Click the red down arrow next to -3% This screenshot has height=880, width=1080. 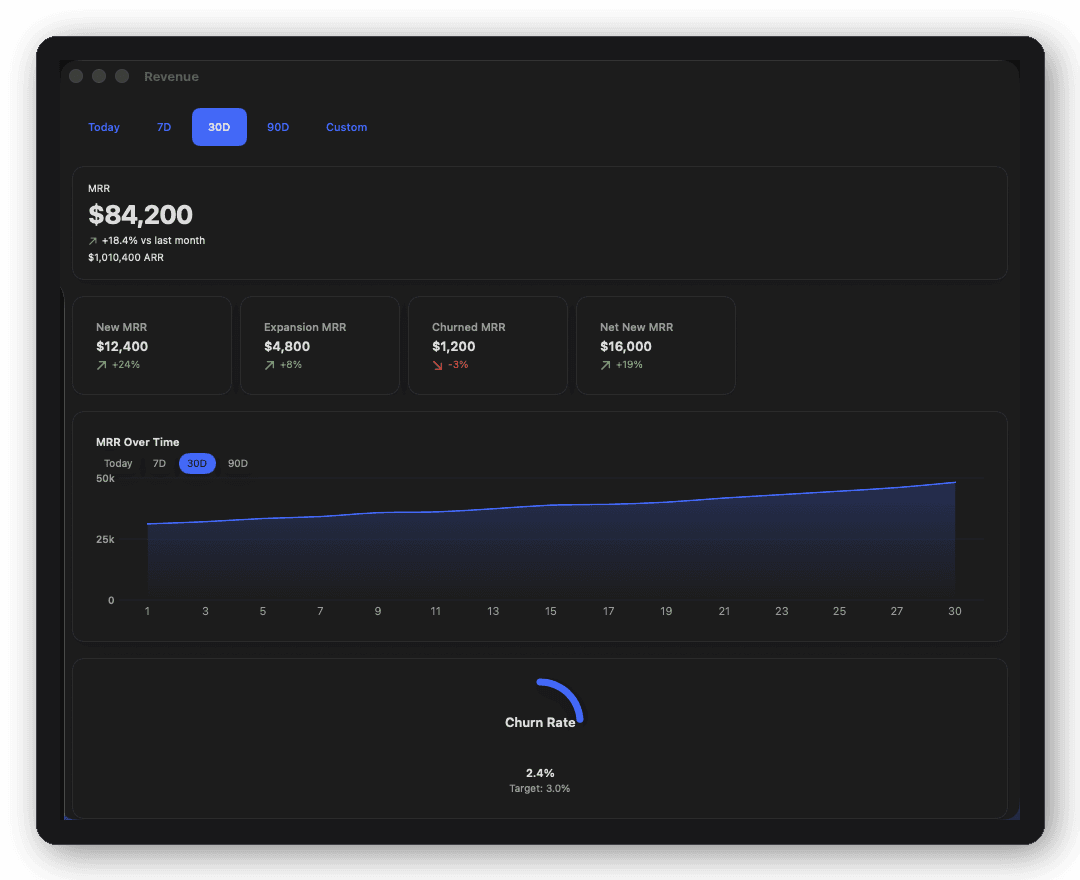[x=437, y=365]
